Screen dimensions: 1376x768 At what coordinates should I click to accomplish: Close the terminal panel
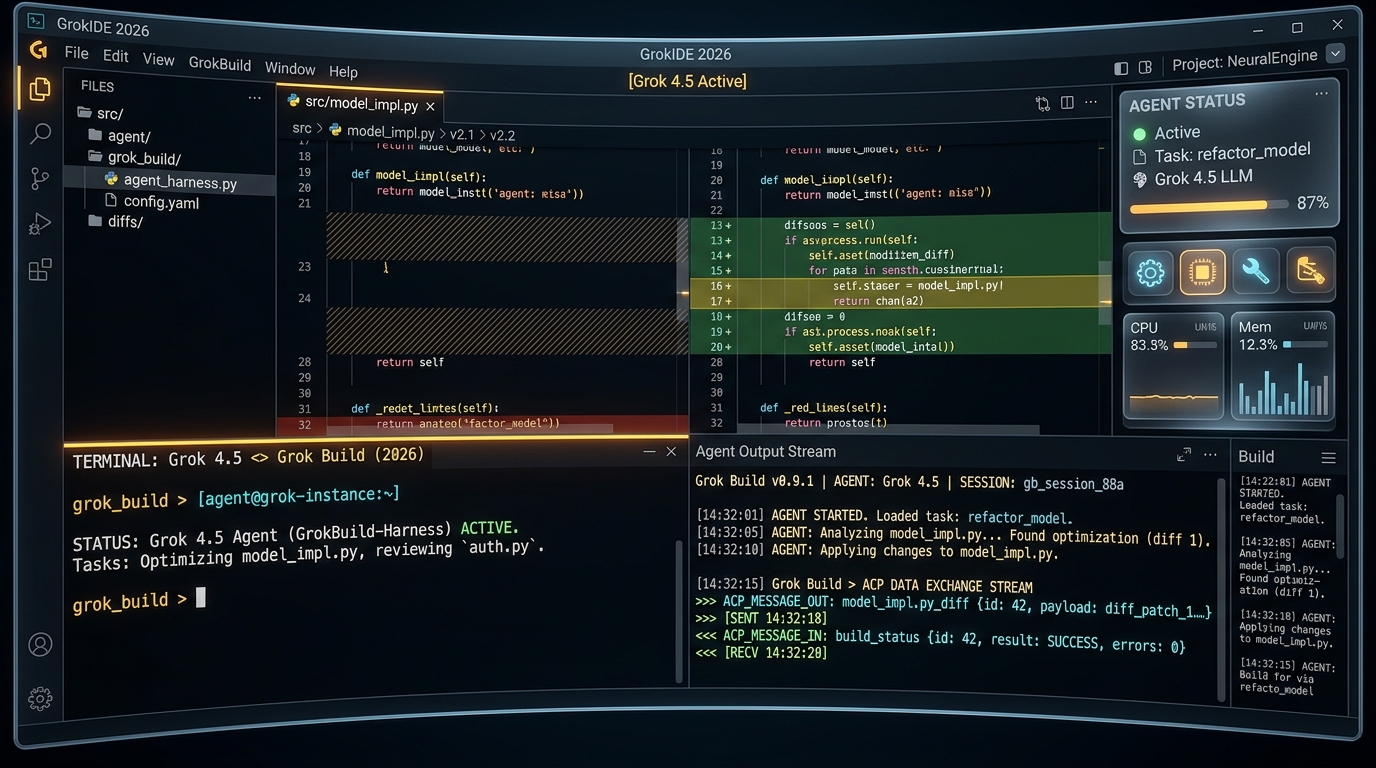(x=671, y=452)
